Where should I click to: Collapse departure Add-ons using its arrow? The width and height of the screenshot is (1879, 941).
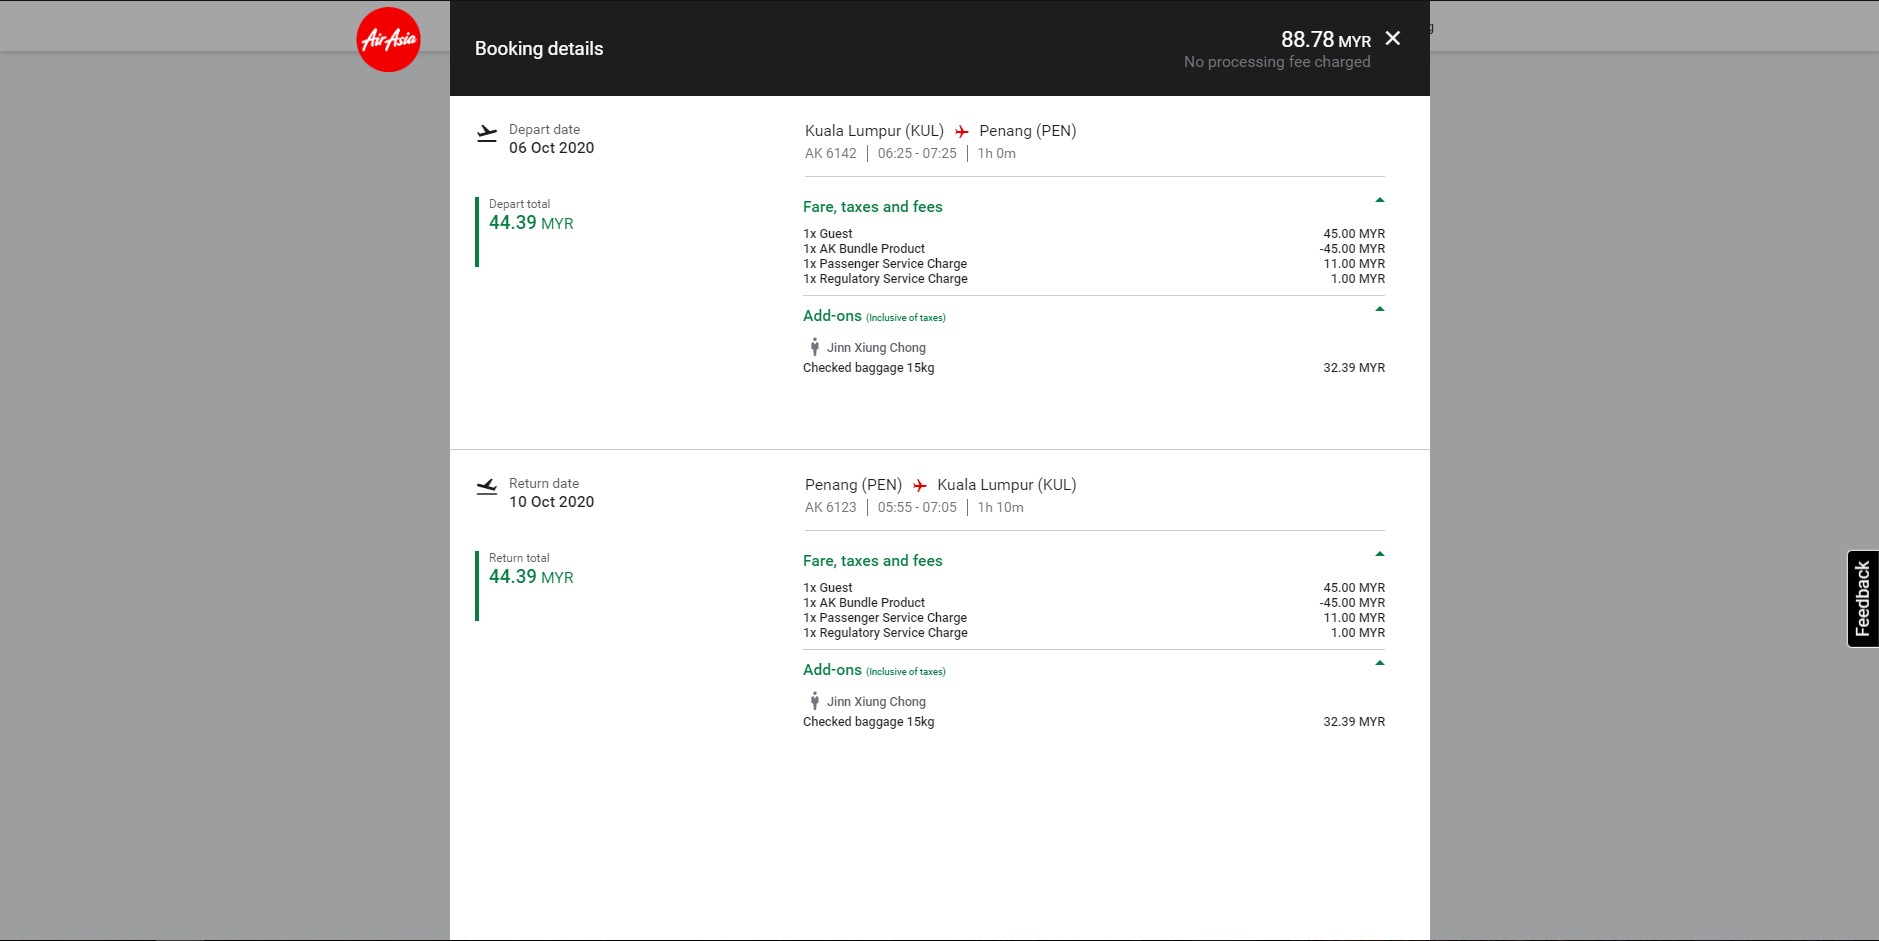(1379, 309)
